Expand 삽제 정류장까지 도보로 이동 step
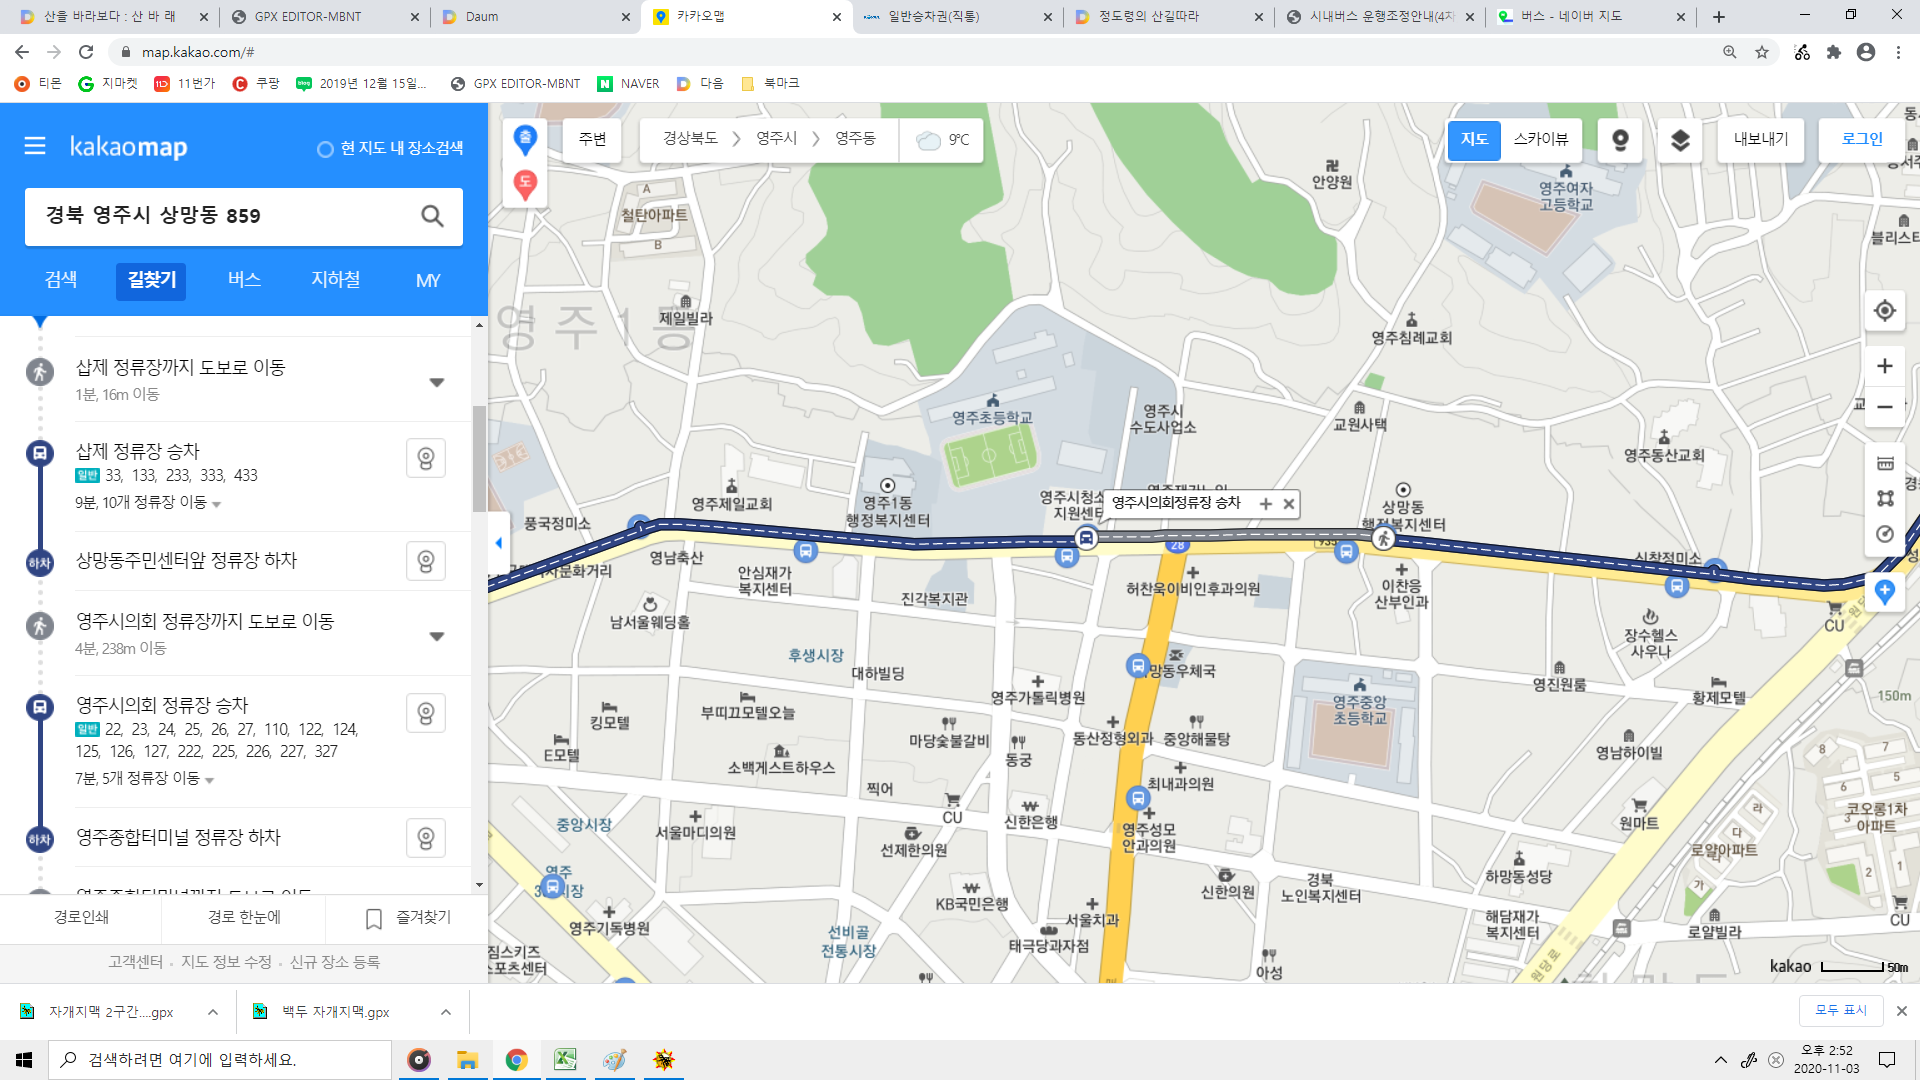The image size is (1920, 1080). pyautogui.click(x=437, y=382)
